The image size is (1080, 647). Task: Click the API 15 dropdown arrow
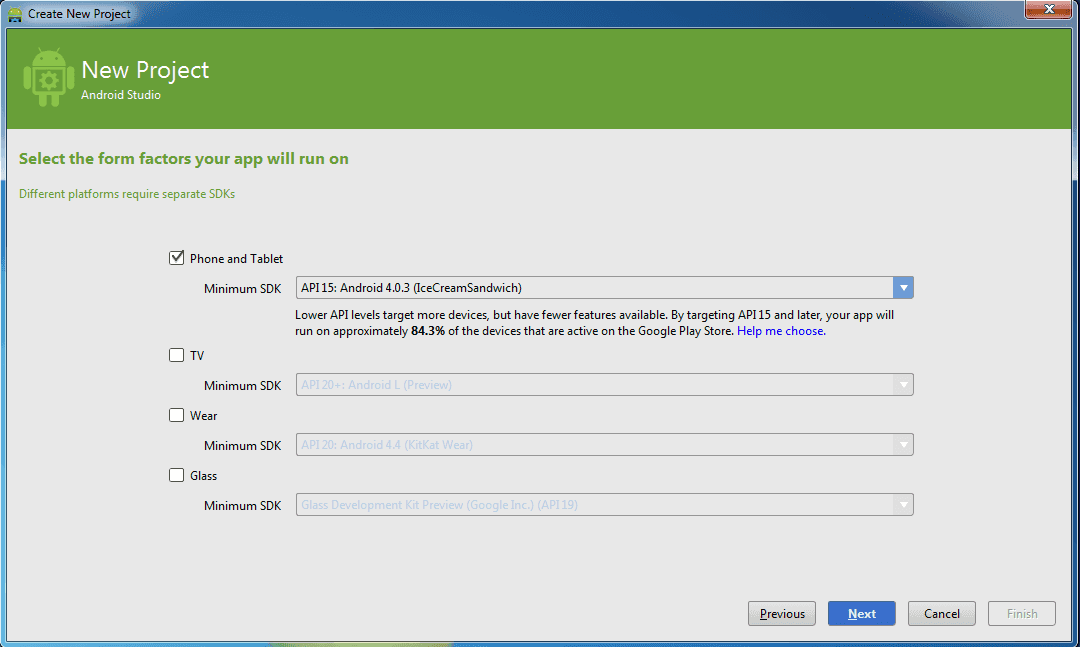click(903, 288)
